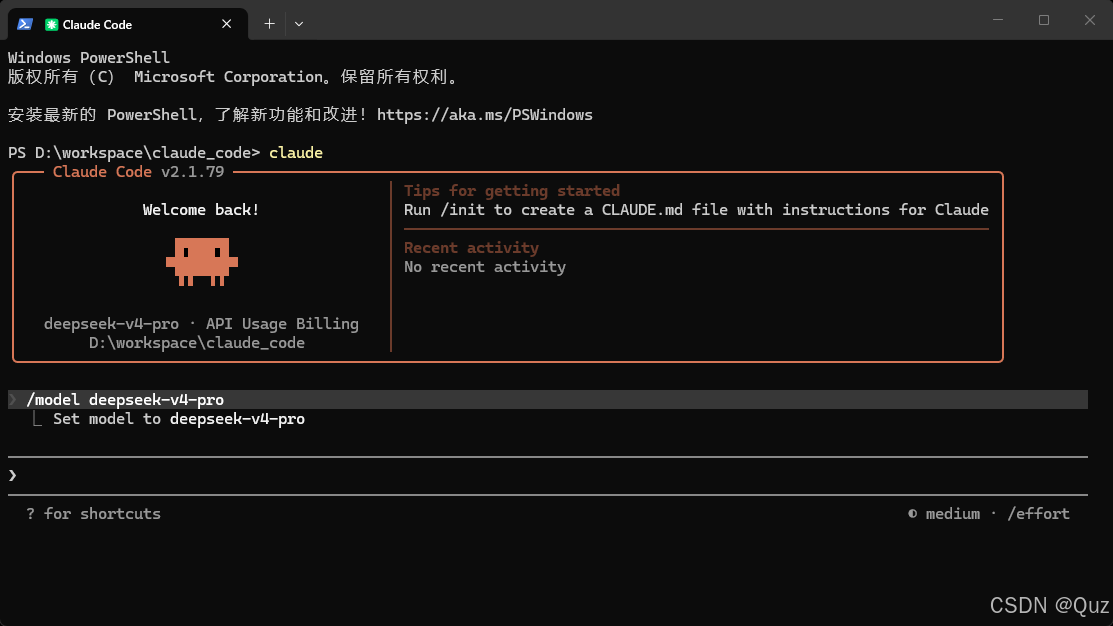Click the Welcome back! text
This screenshot has width=1113, height=626.
pyautogui.click(x=201, y=210)
